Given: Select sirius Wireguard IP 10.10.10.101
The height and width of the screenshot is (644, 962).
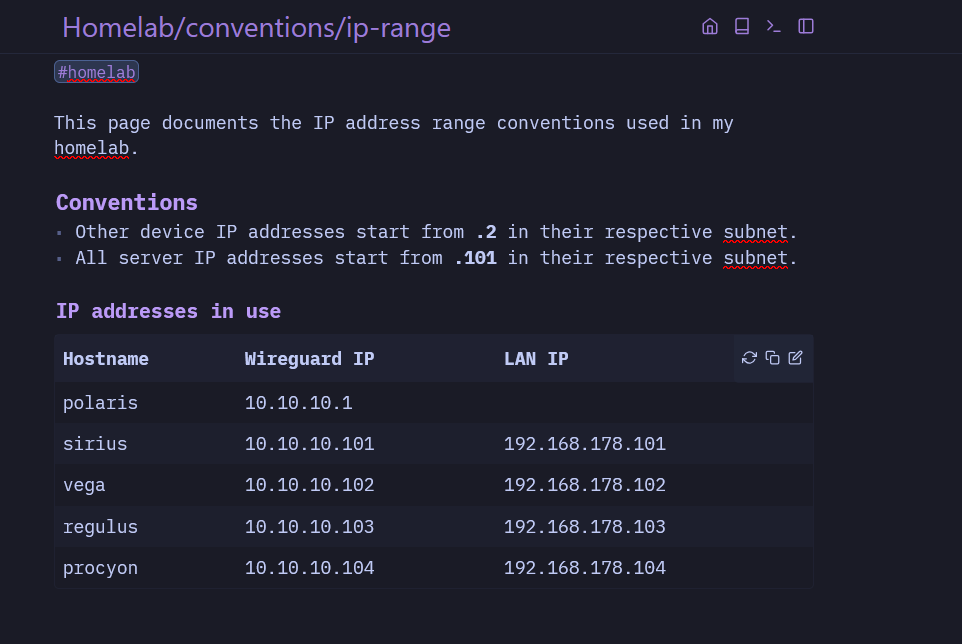Looking at the screenshot, I should pyautogui.click(x=309, y=444).
